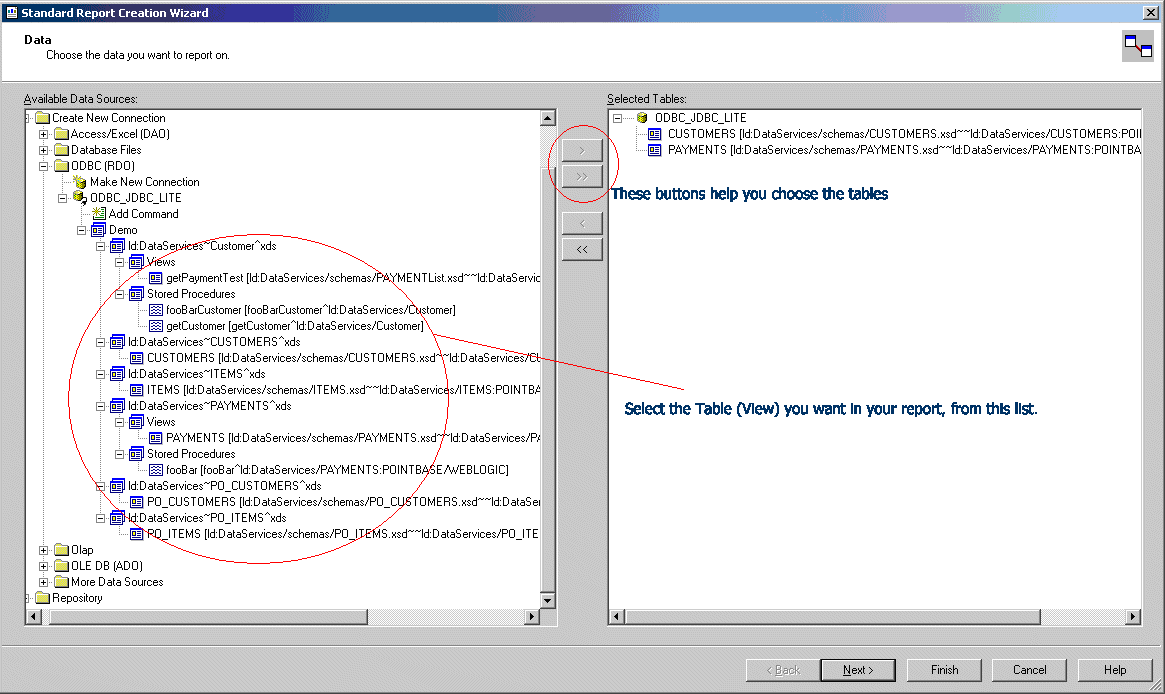This screenshot has width=1165, height=694.
Task: Click the More Data Sources folder icon
Action: click(x=62, y=582)
